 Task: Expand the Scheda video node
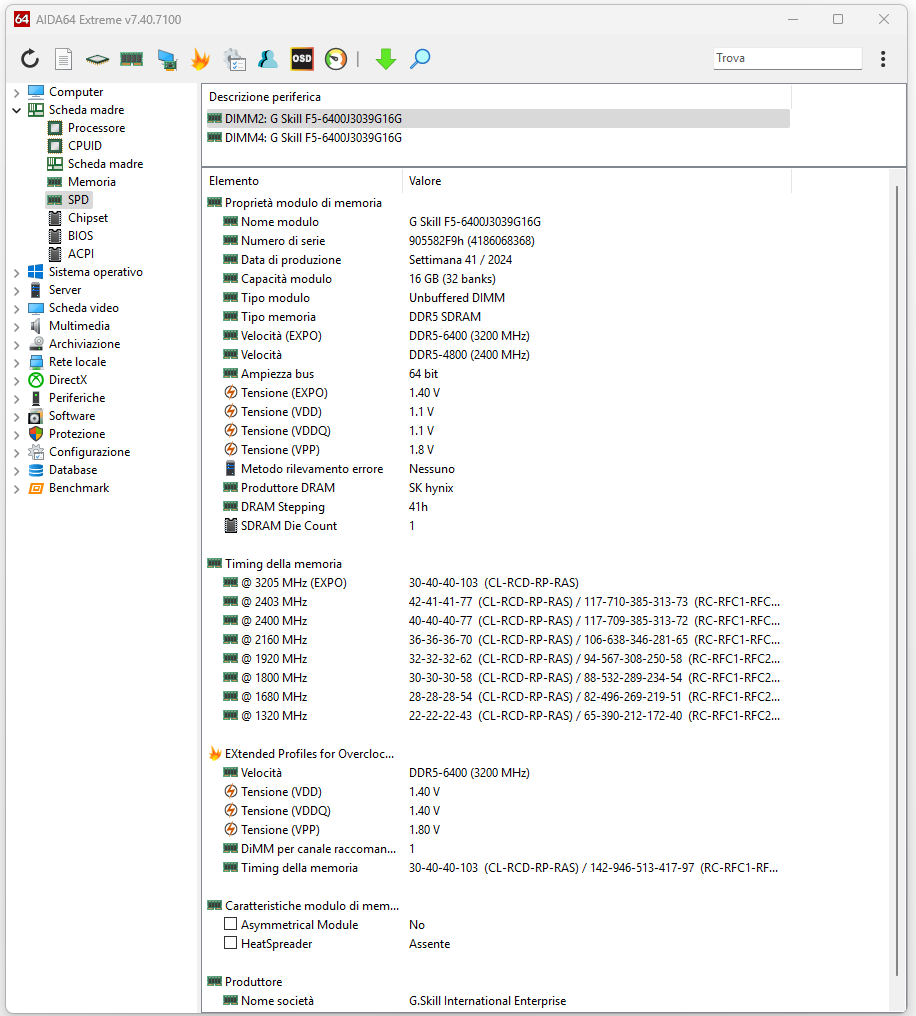pos(17,309)
